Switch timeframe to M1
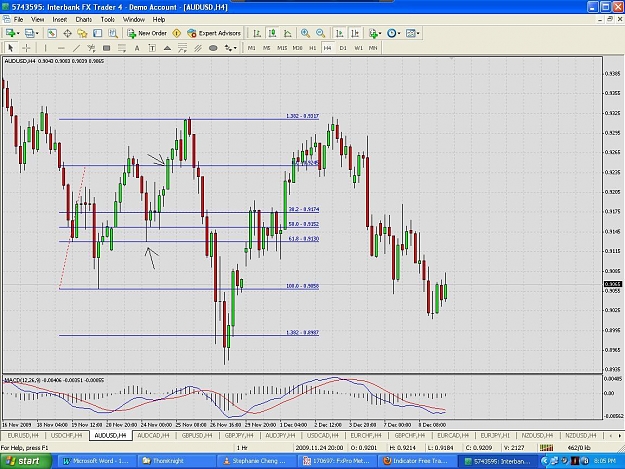Screen dimensions: 625x469 (252, 48)
